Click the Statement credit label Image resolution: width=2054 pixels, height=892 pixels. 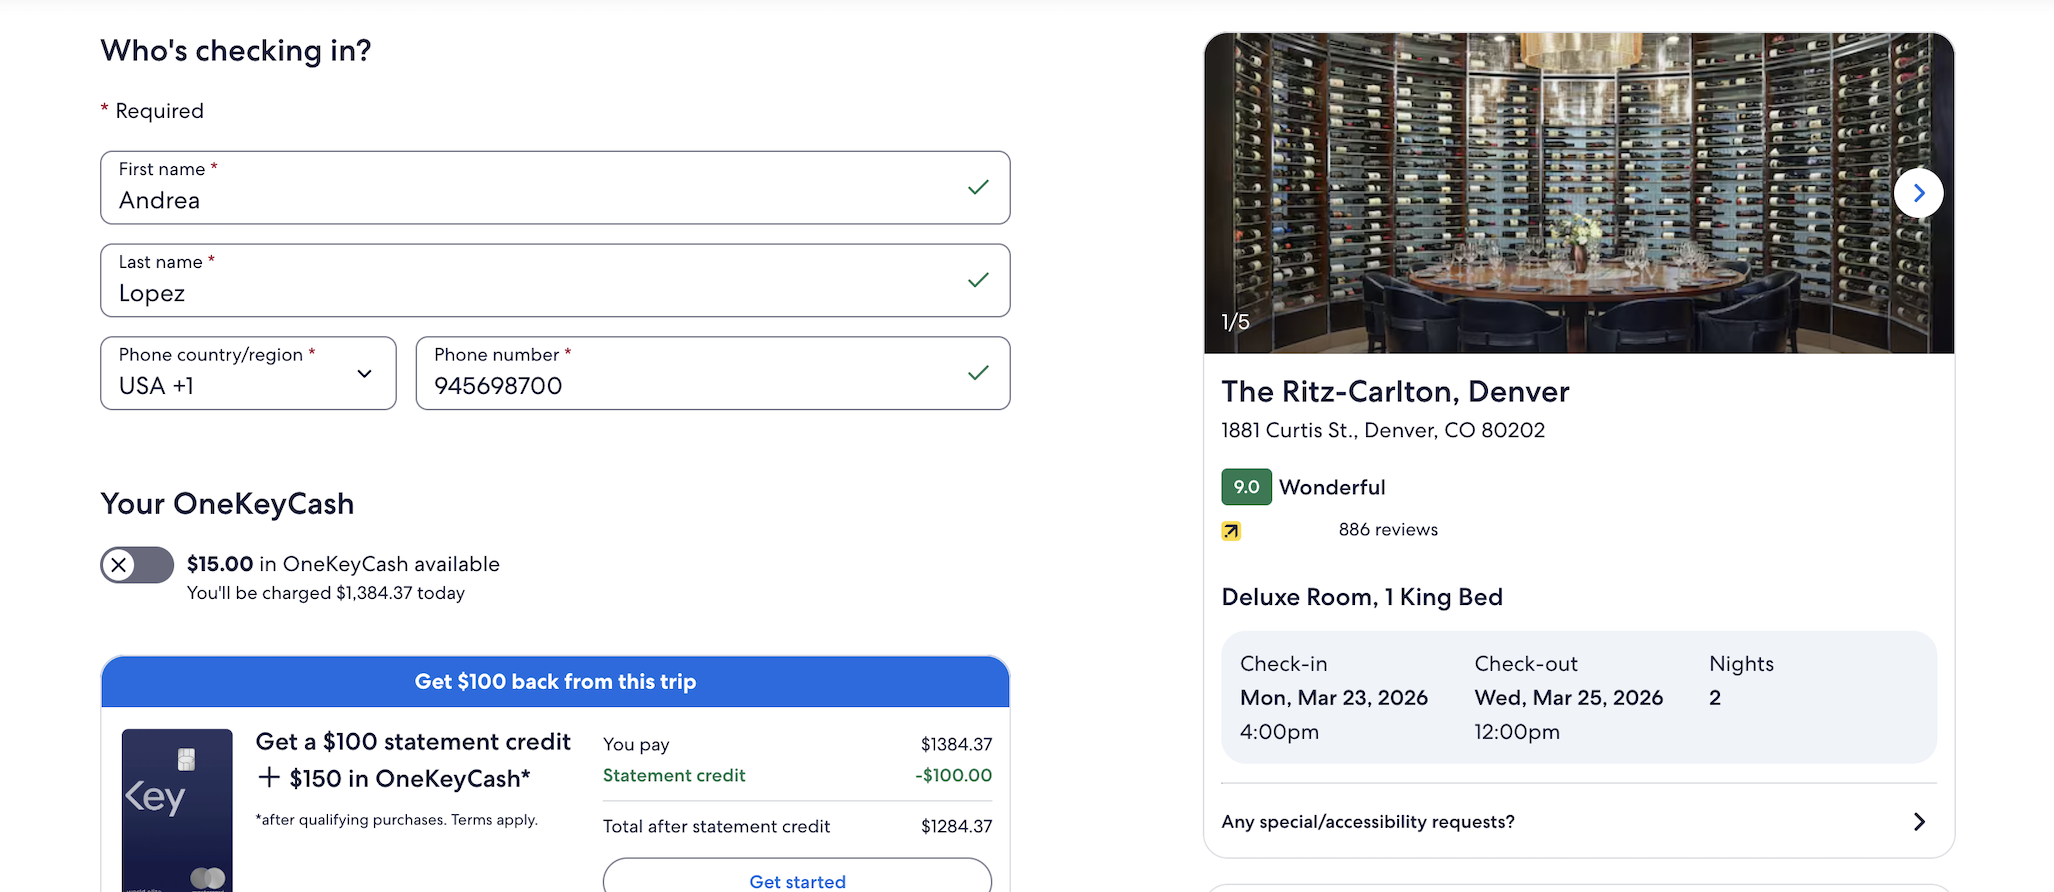[674, 776]
